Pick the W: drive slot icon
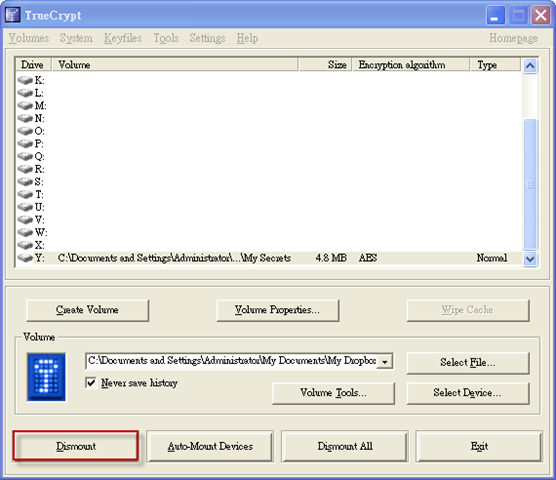The image size is (556, 480). point(25,233)
